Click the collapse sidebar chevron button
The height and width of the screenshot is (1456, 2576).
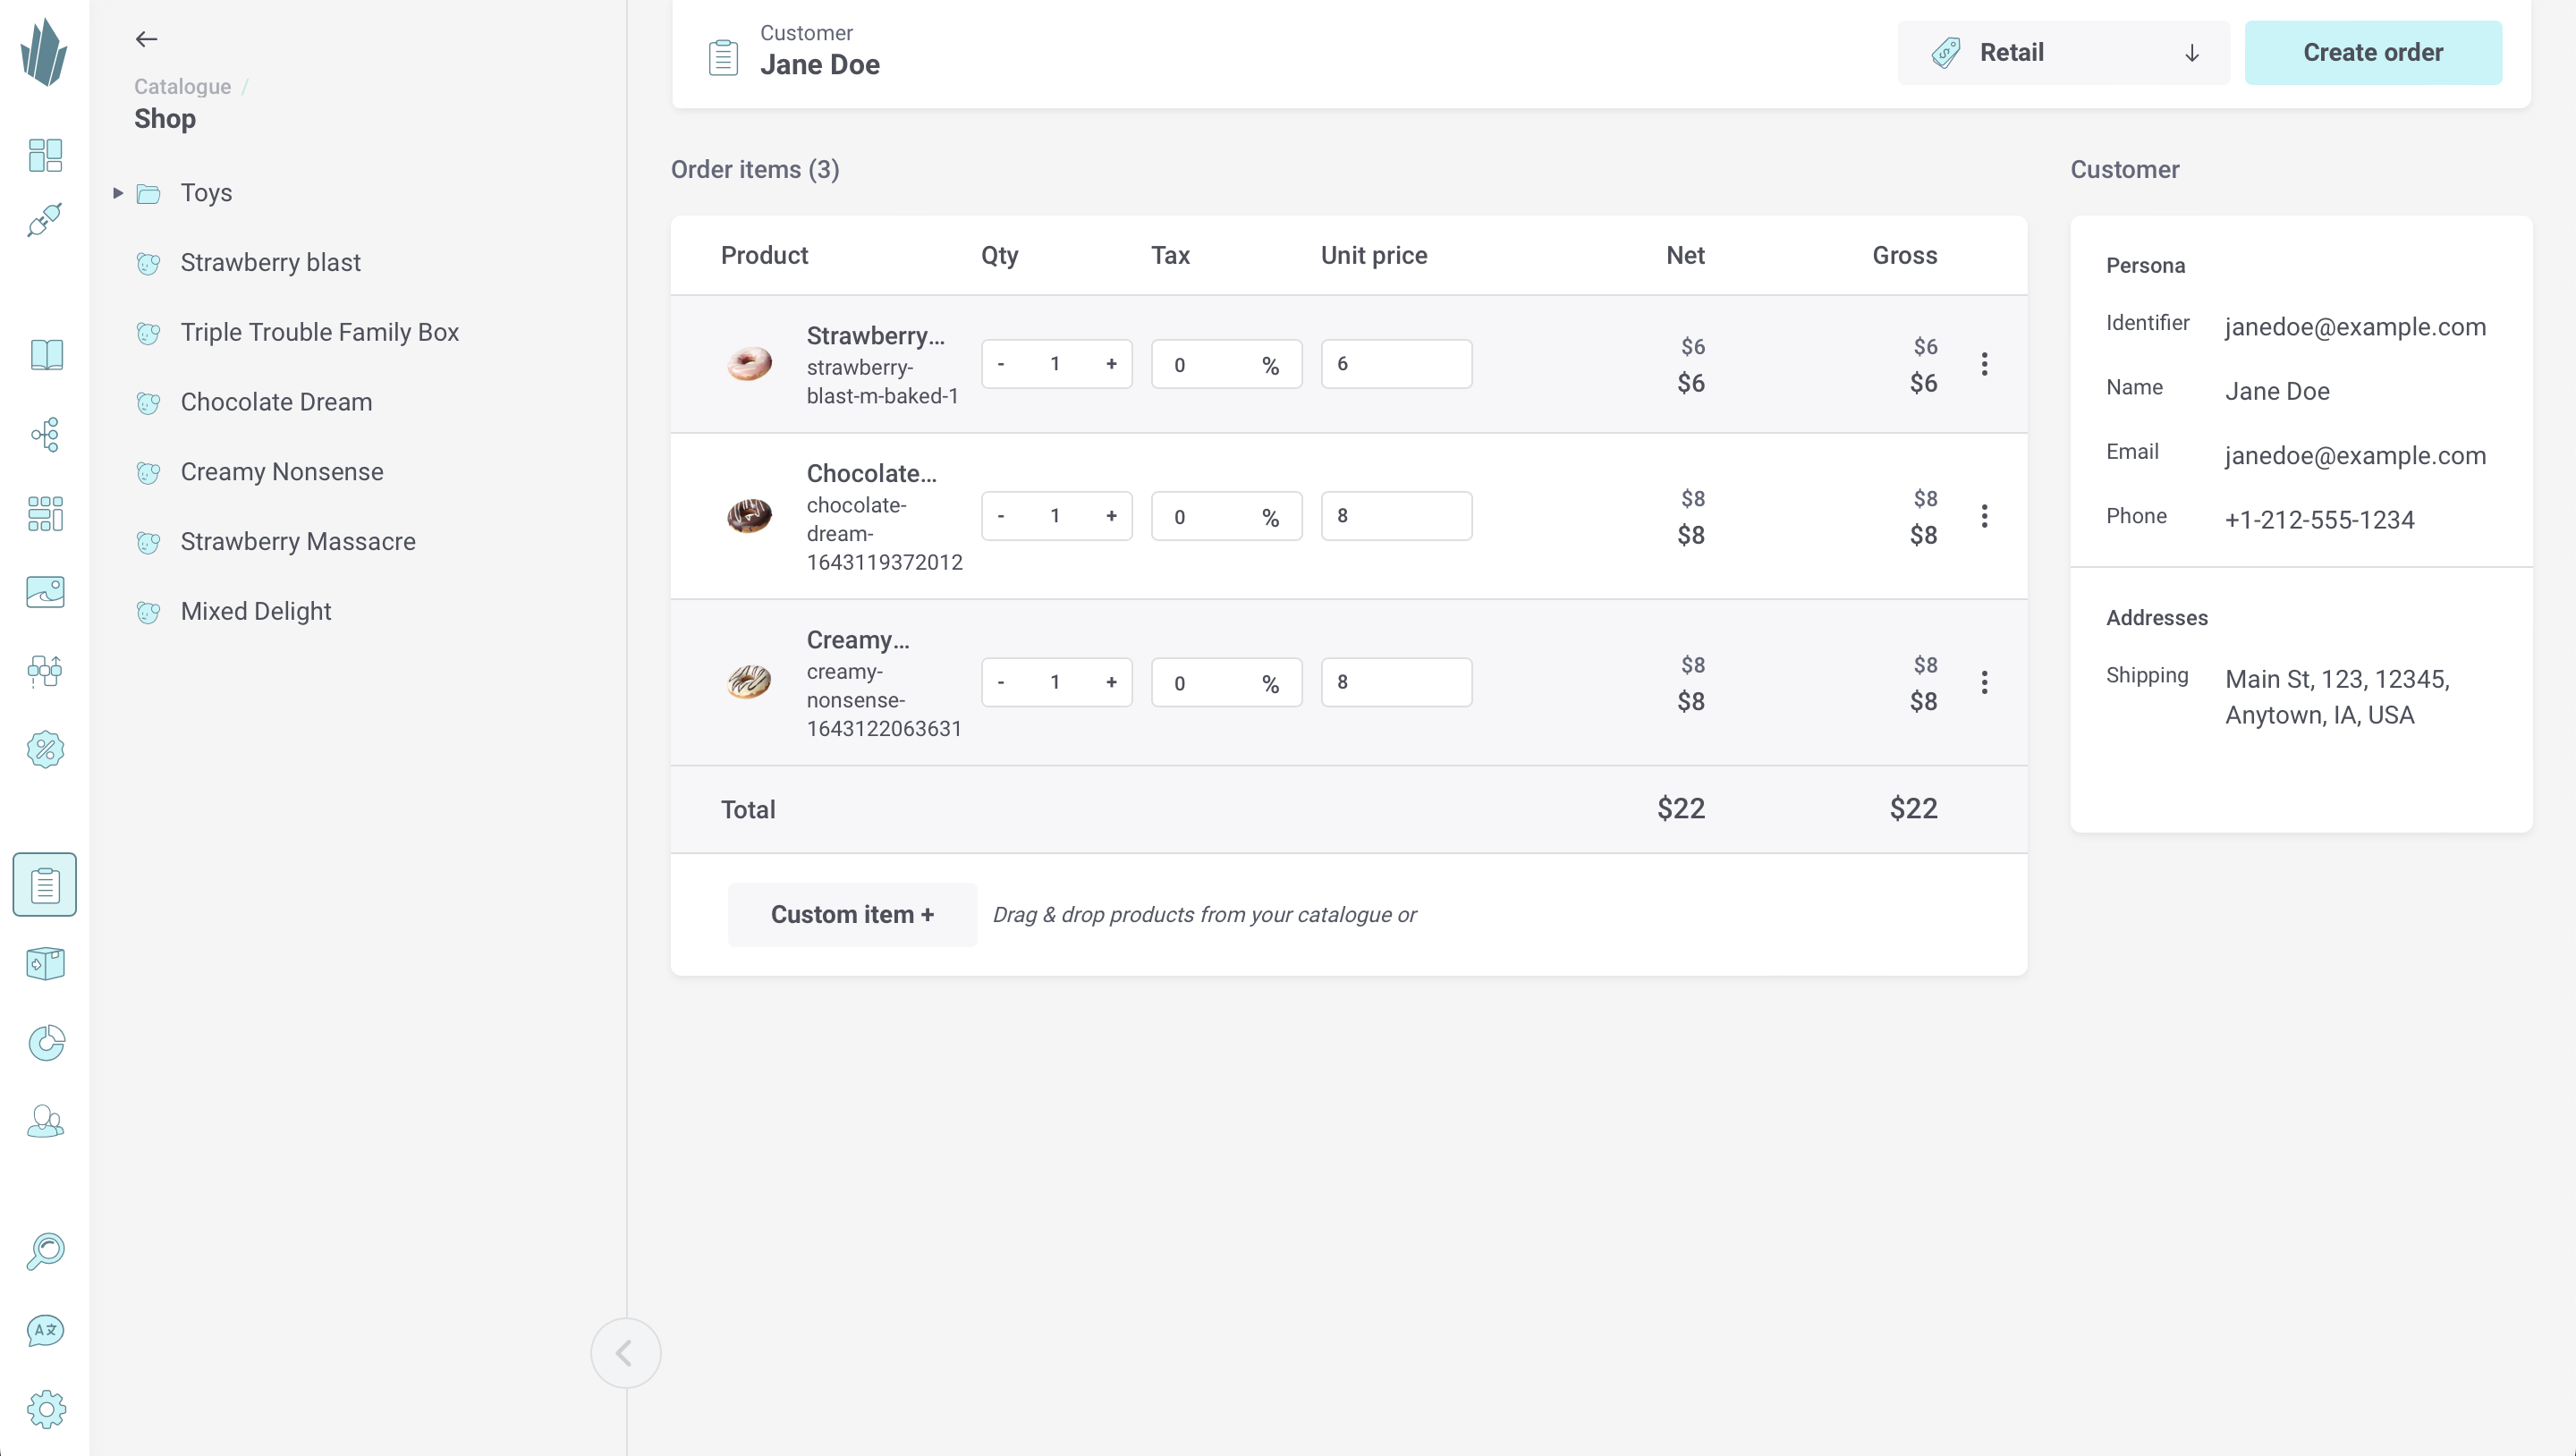(624, 1353)
